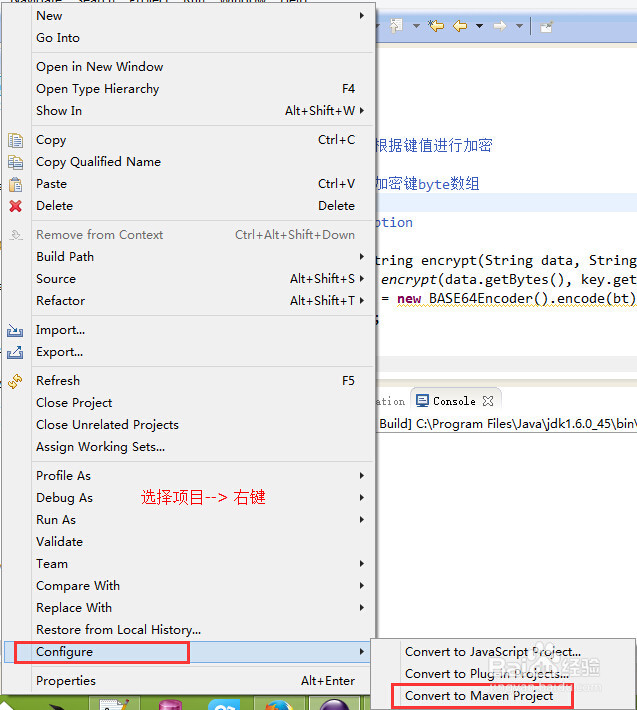Click the Back yellow arrow in toolbar
The height and width of the screenshot is (710, 637).
pyautogui.click(x=460, y=26)
